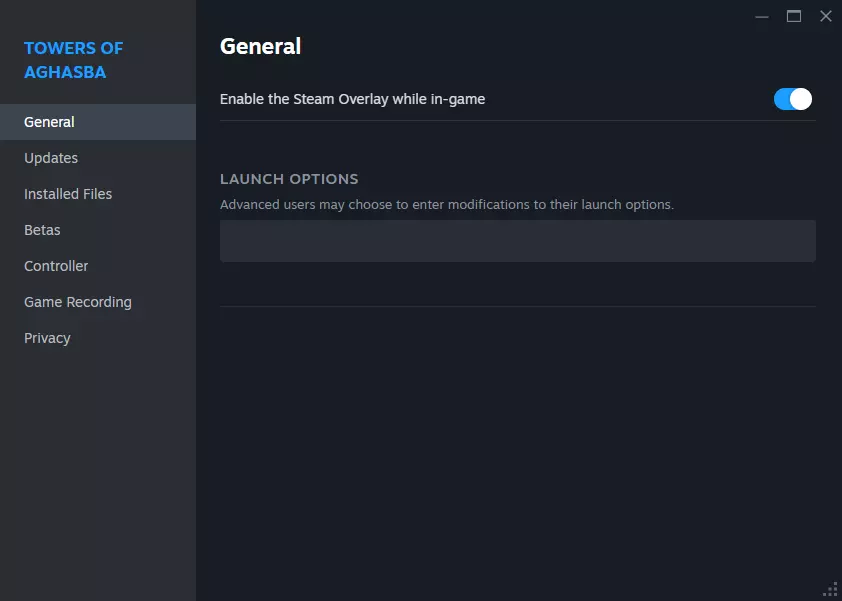Image resolution: width=842 pixels, height=601 pixels.
Task: Switch to the Updates section
Action: pos(51,158)
